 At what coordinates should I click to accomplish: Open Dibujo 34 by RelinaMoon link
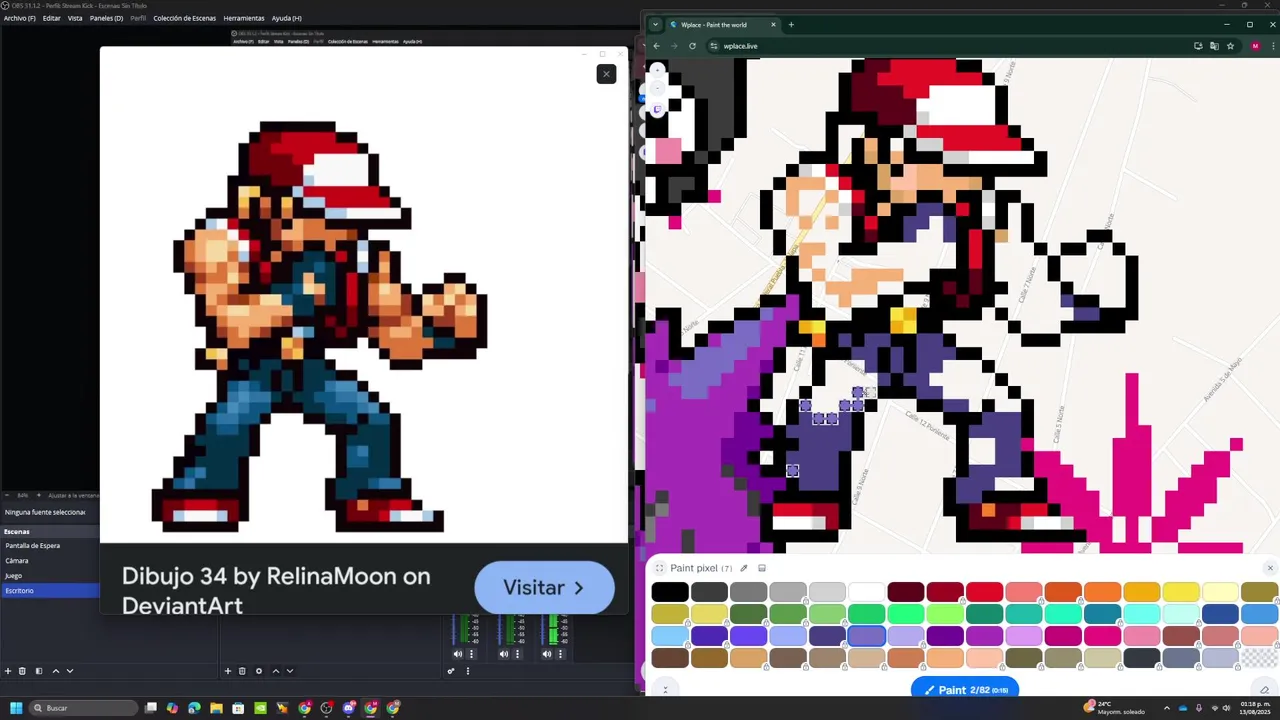[x=276, y=591]
